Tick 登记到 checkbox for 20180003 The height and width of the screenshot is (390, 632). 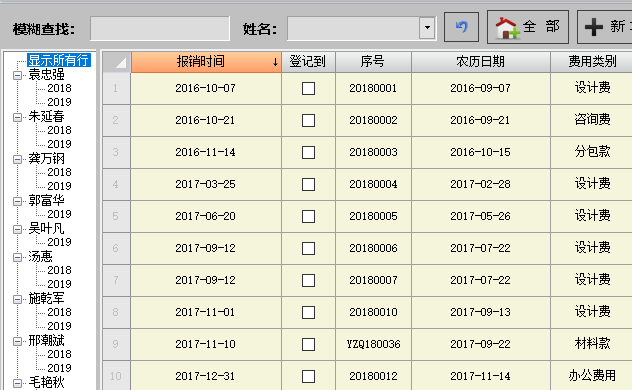coord(308,152)
